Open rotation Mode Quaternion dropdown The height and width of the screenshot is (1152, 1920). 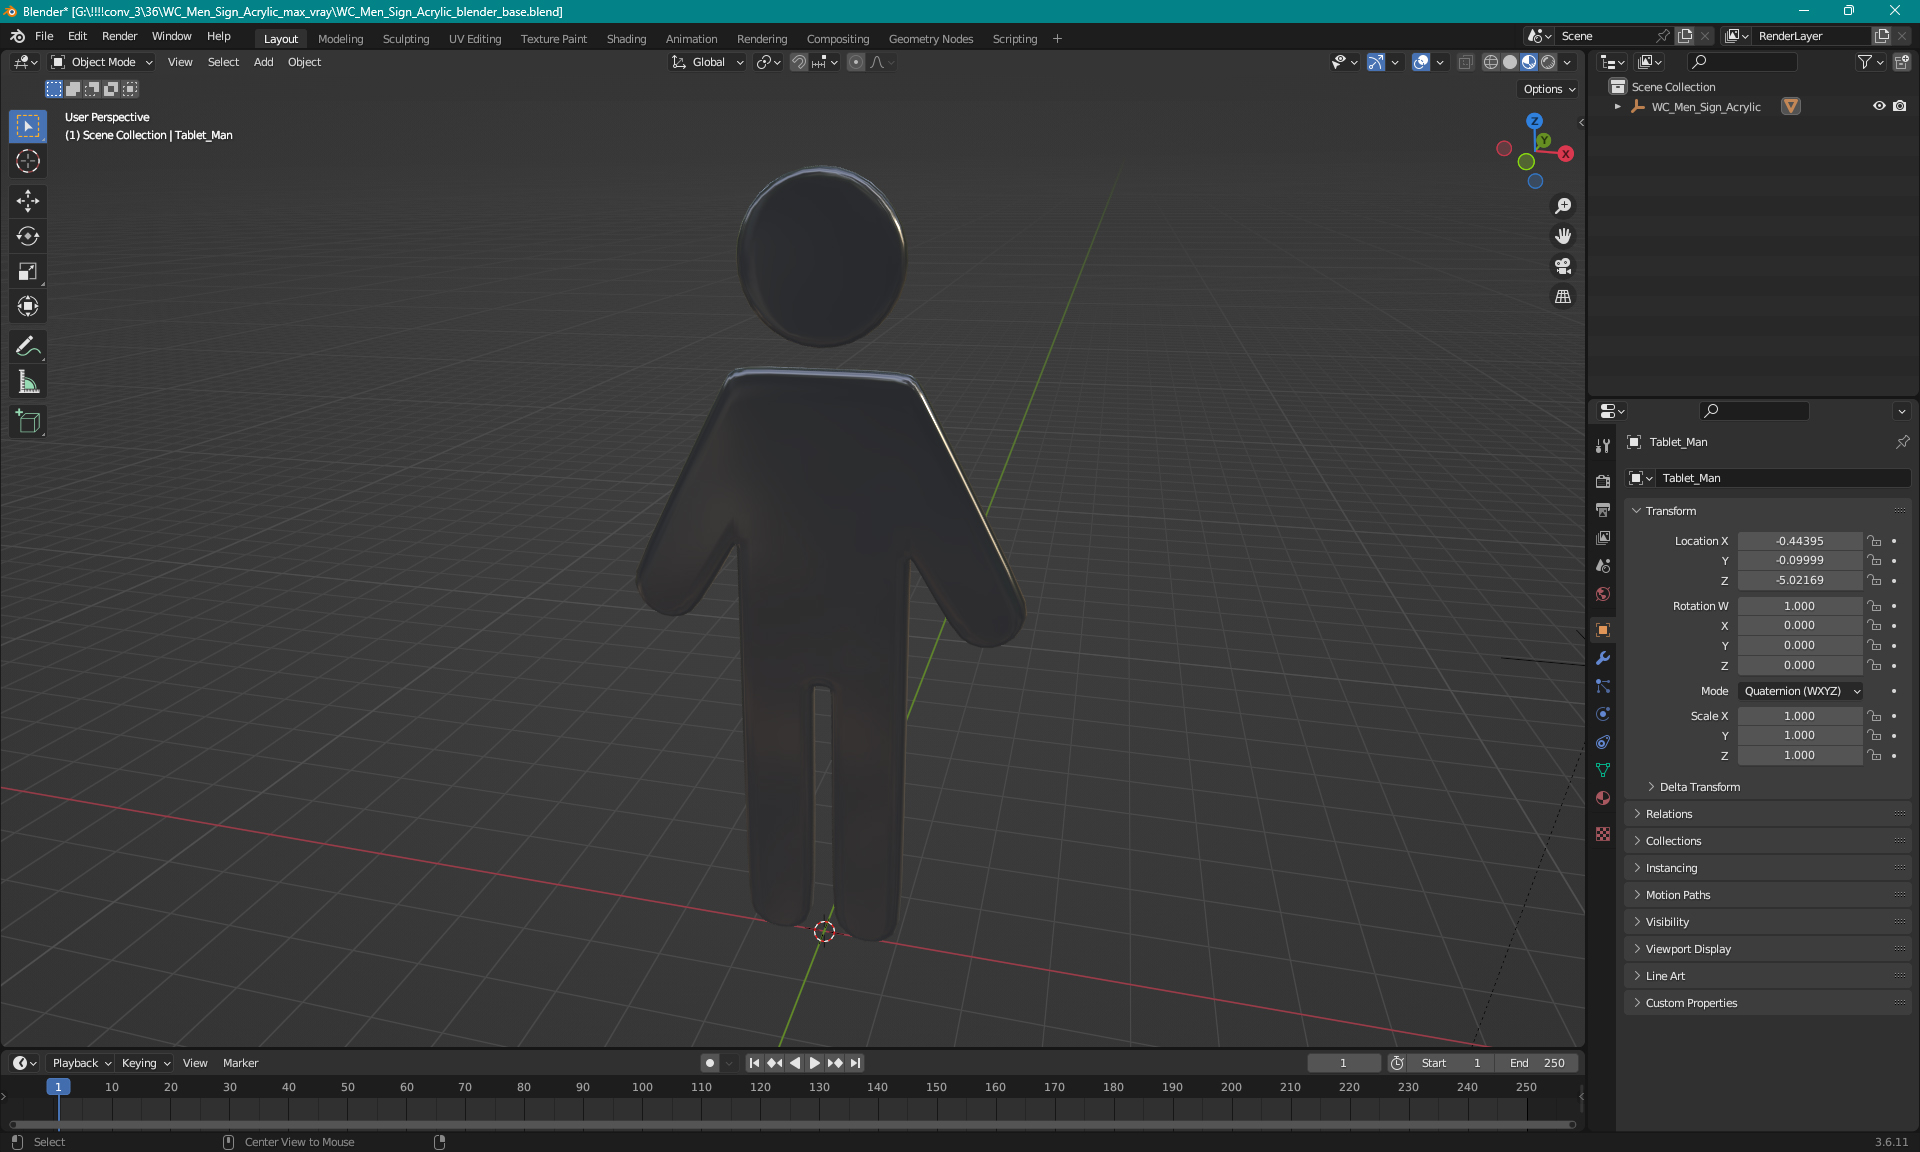[1801, 691]
